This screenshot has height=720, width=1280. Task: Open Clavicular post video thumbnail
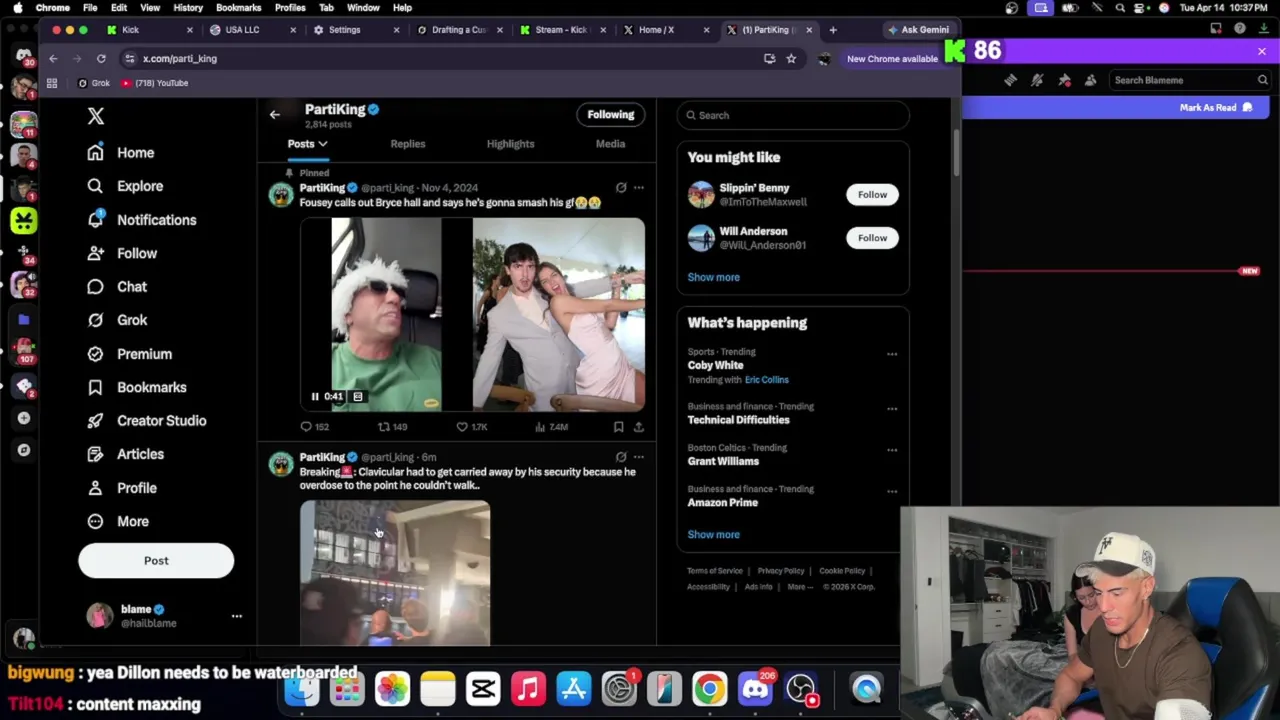coord(395,573)
